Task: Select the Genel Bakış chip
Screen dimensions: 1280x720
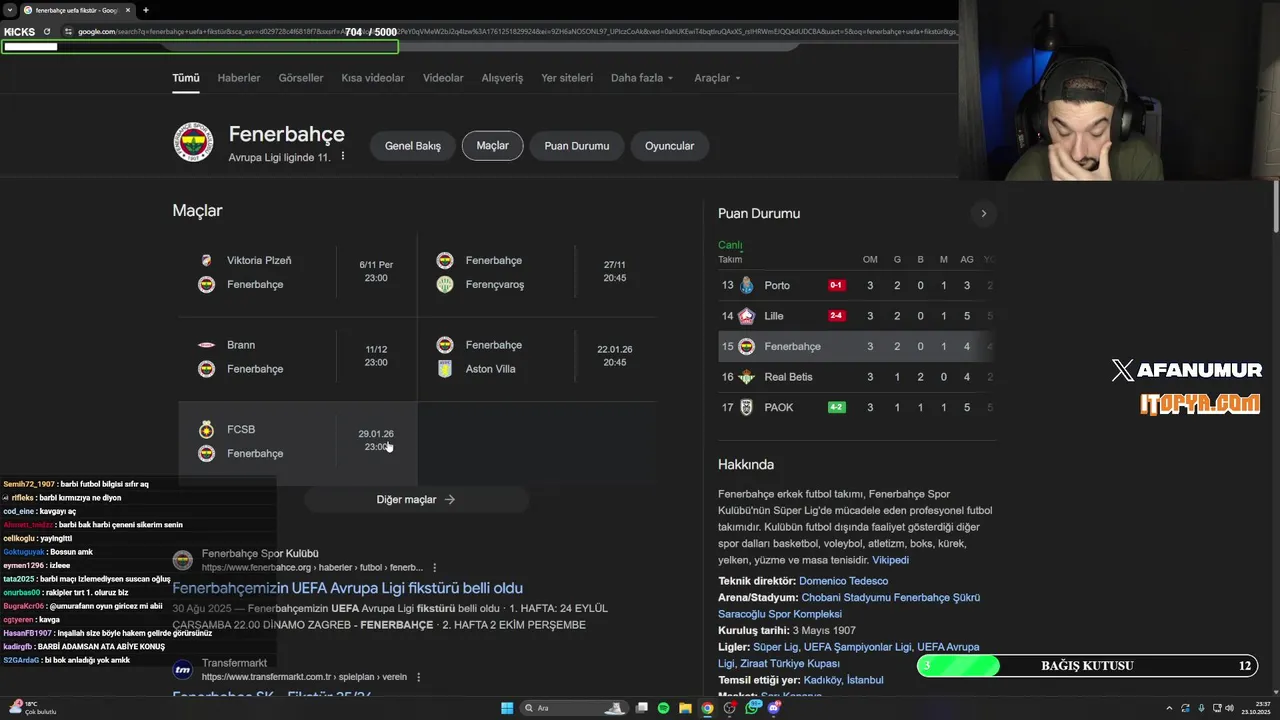Action: click(413, 146)
